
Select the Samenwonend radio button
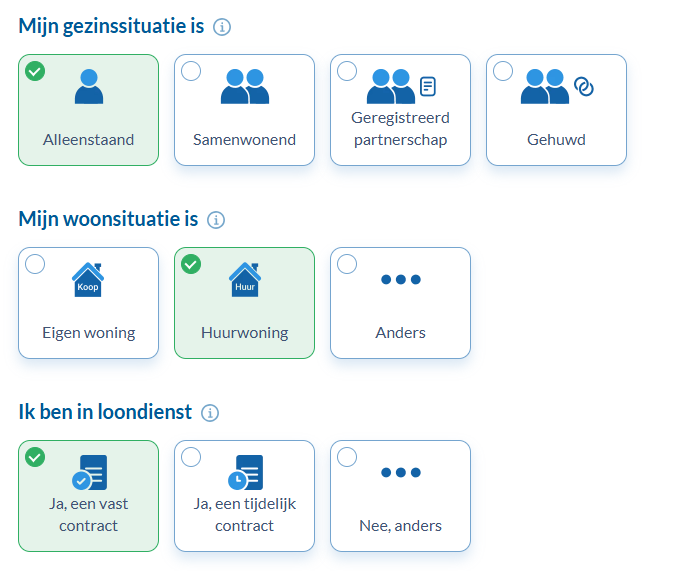pyautogui.click(x=191, y=71)
